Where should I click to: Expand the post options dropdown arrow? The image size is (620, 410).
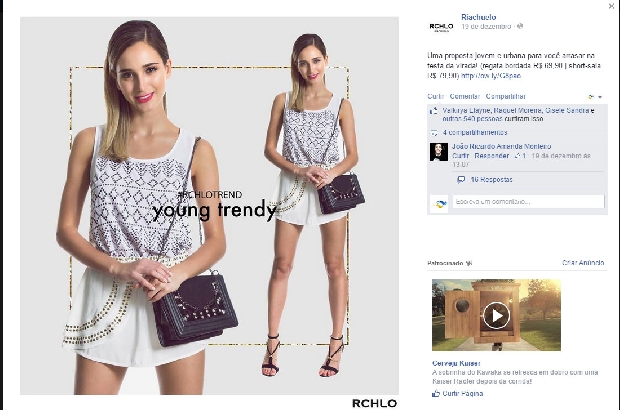599,97
